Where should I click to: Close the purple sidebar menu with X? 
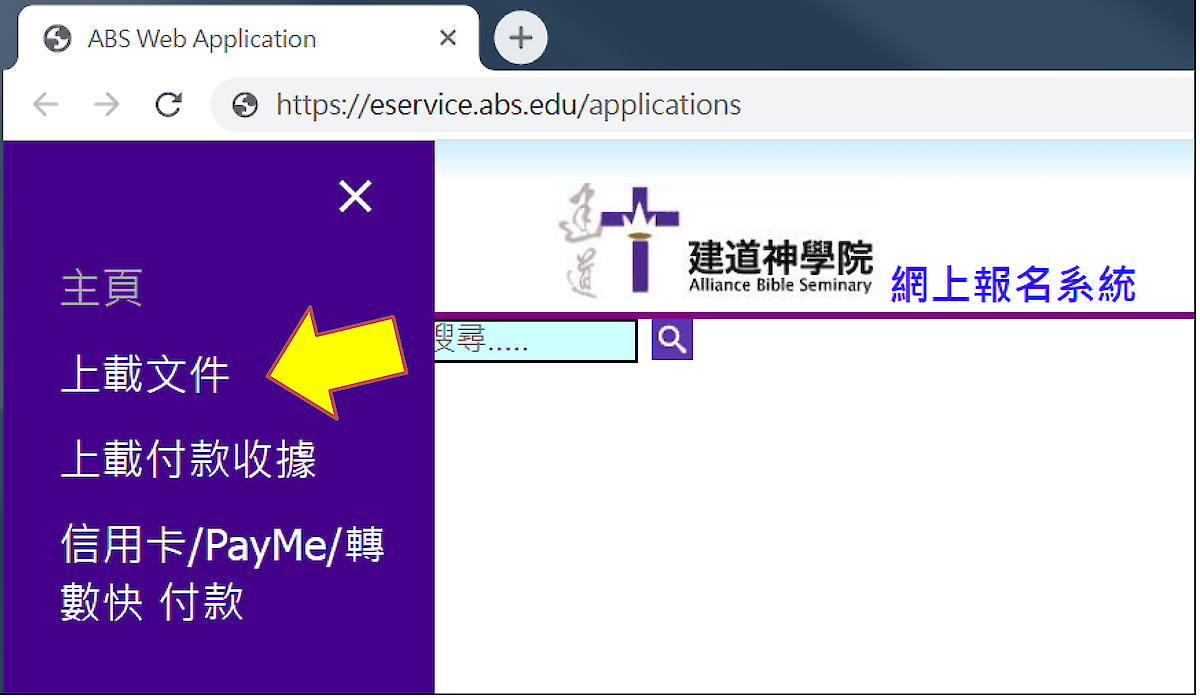pos(355,197)
